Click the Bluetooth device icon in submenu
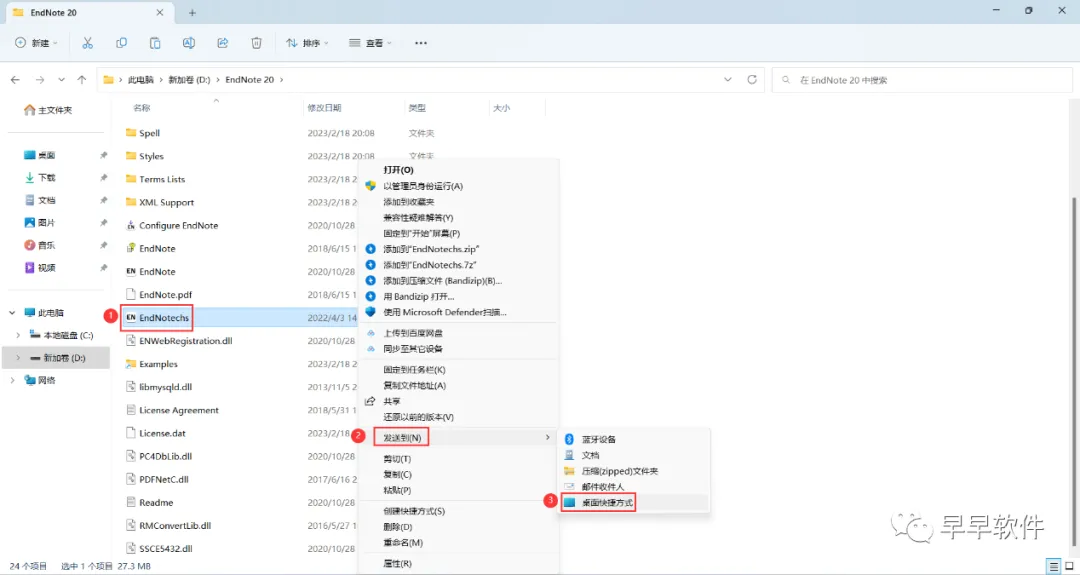 [569, 439]
